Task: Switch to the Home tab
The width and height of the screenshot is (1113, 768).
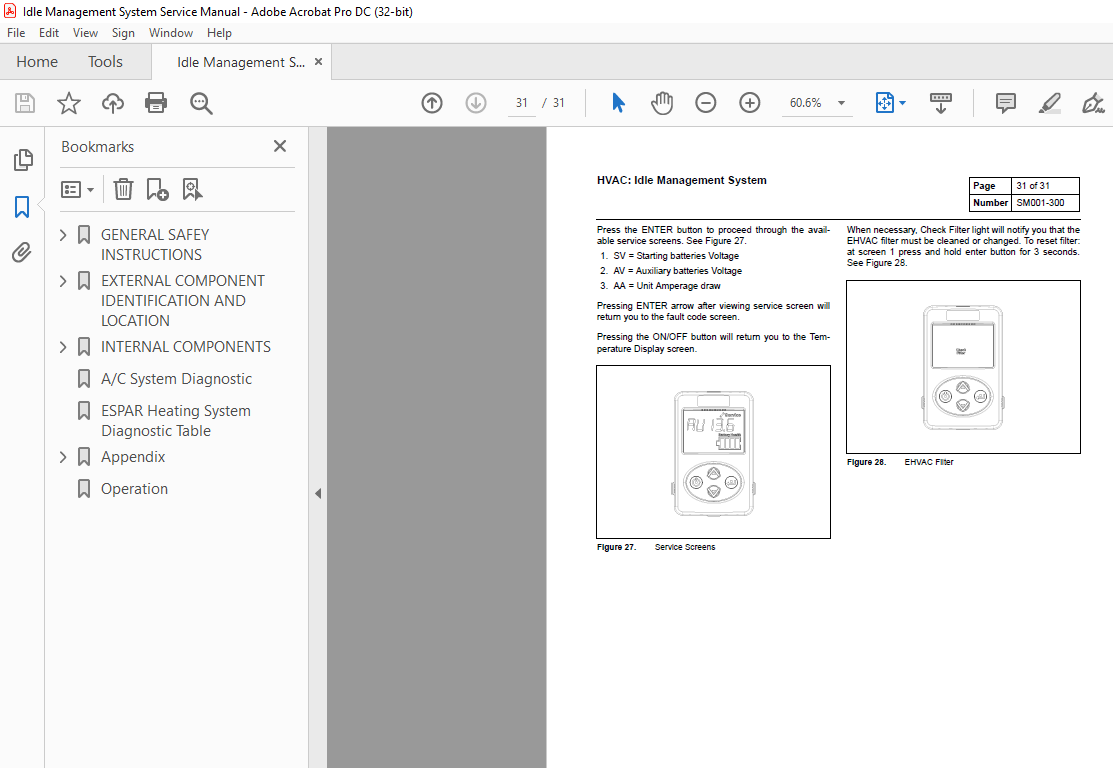Action: click(37, 62)
